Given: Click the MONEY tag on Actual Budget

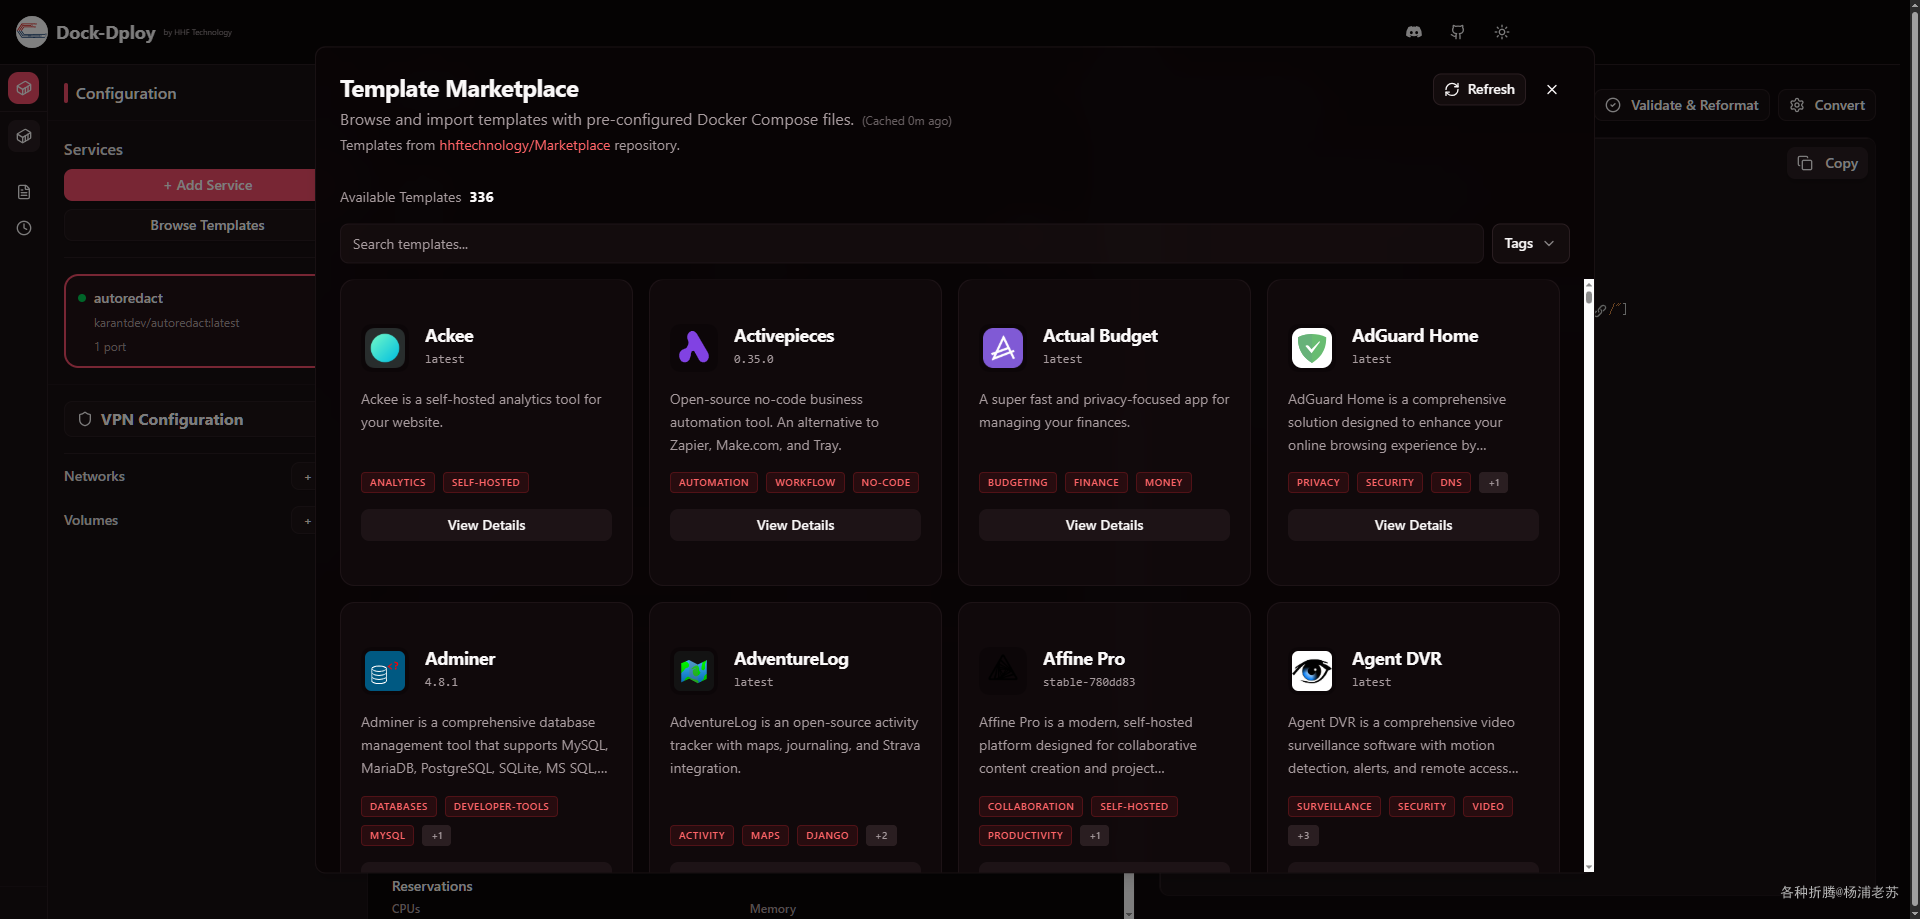Looking at the screenshot, I should pos(1164,482).
